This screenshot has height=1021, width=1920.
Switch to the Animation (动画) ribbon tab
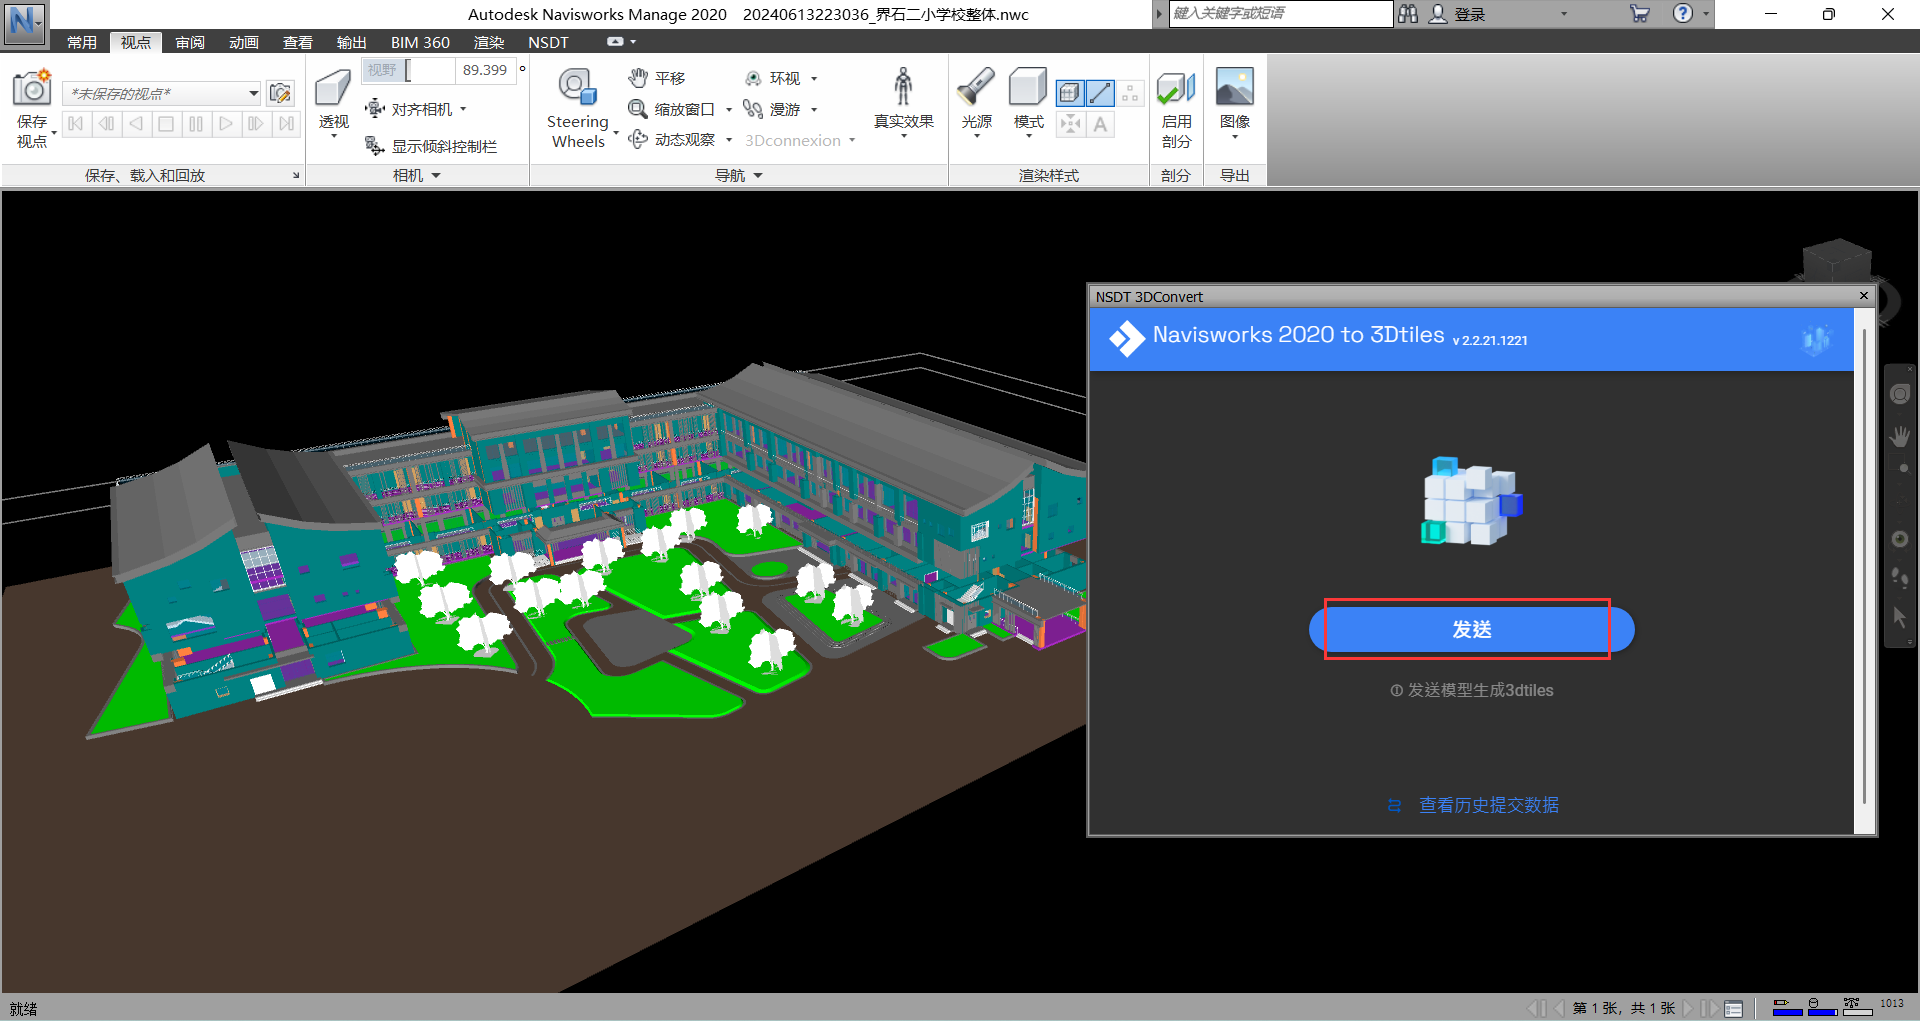244,42
